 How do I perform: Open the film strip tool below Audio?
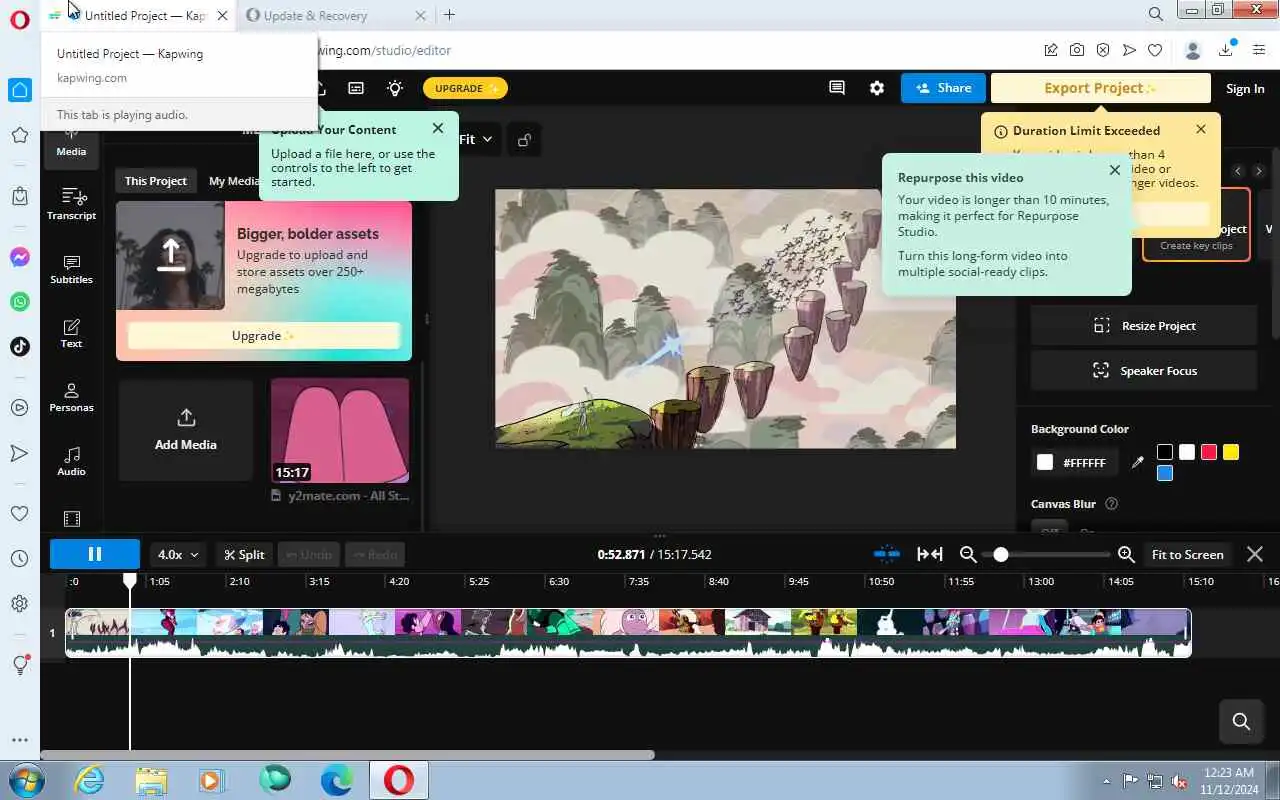(71, 519)
